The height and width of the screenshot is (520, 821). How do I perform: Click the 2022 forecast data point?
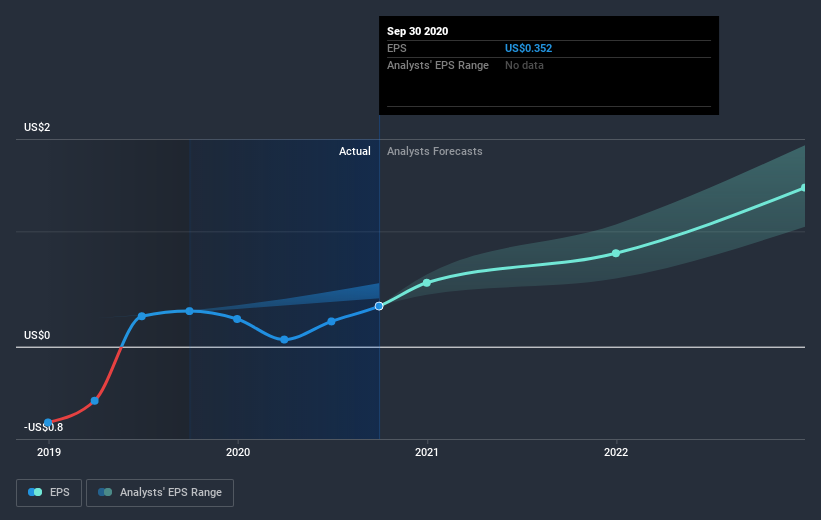click(x=616, y=253)
